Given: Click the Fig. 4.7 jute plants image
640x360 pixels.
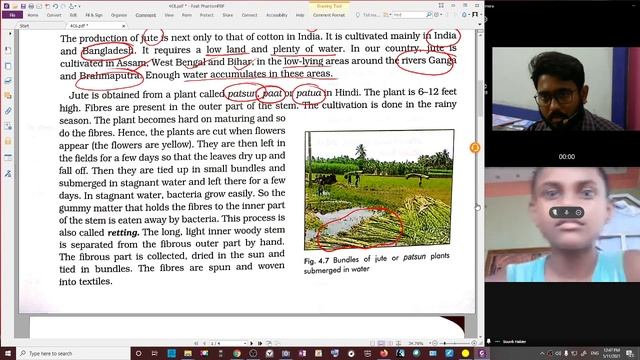Looking at the screenshot, I should (x=379, y=190).
